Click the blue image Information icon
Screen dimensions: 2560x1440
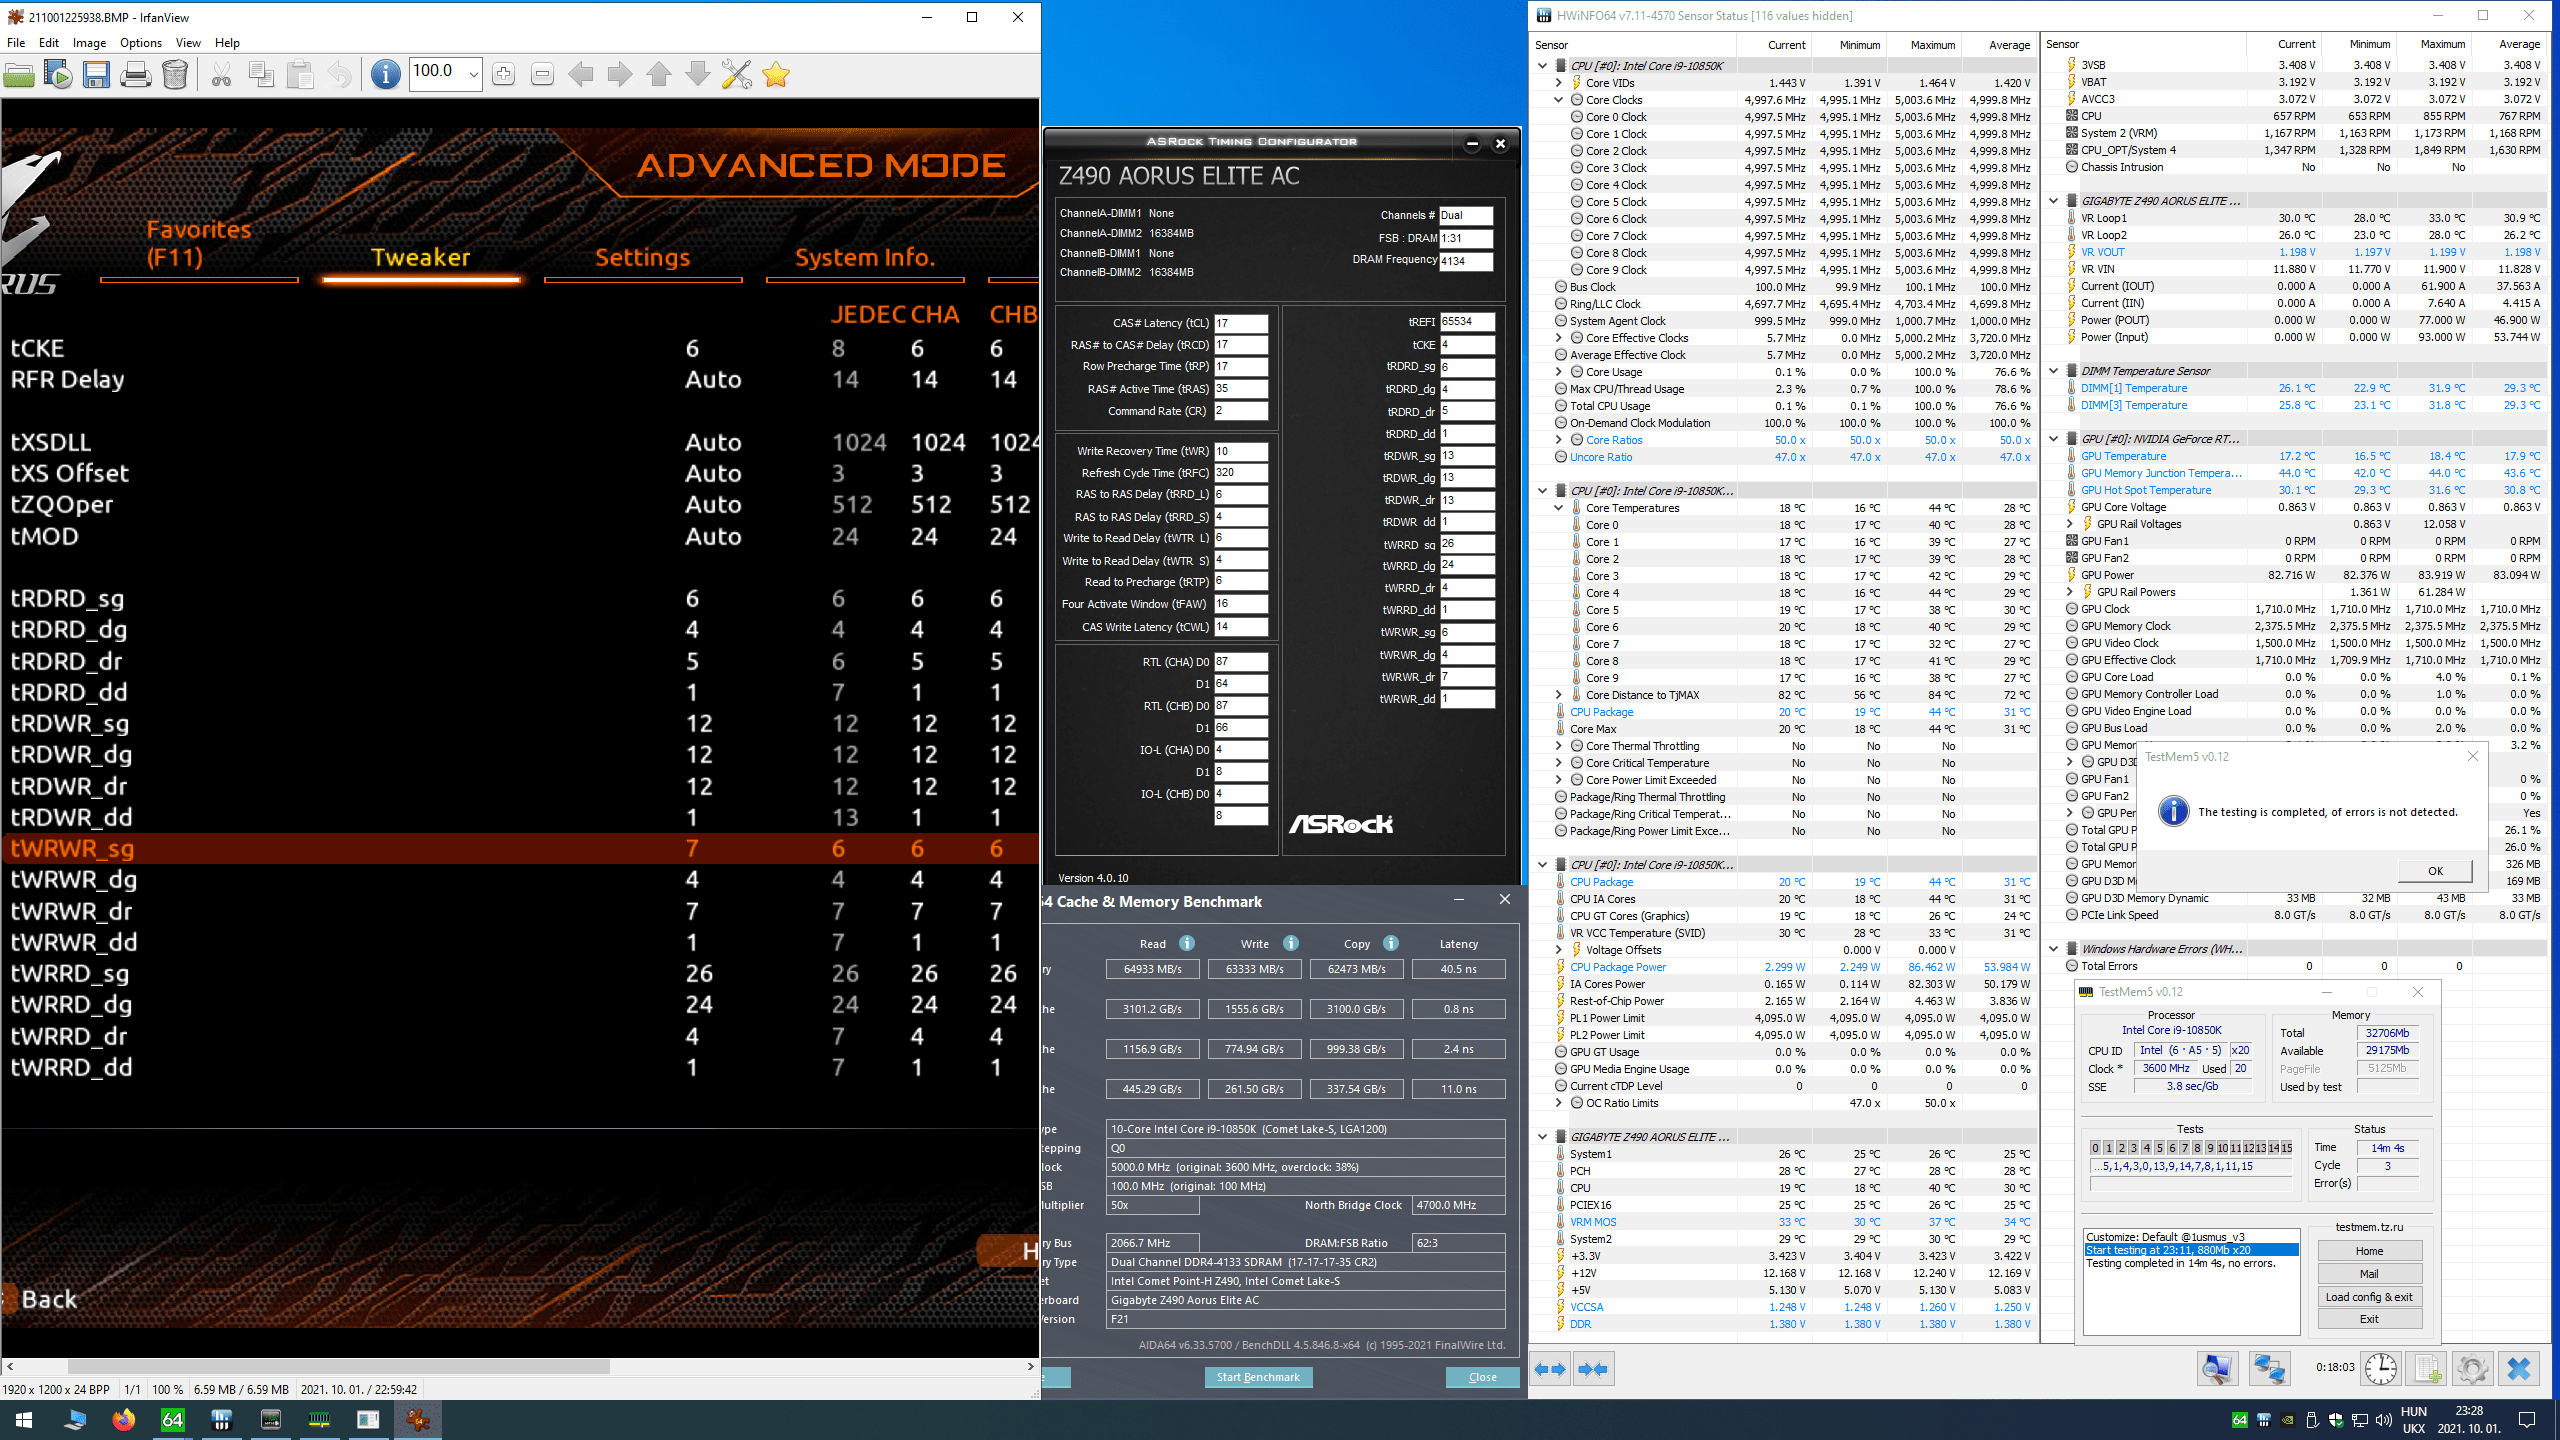pyautogui.click(x=385, y=75)
